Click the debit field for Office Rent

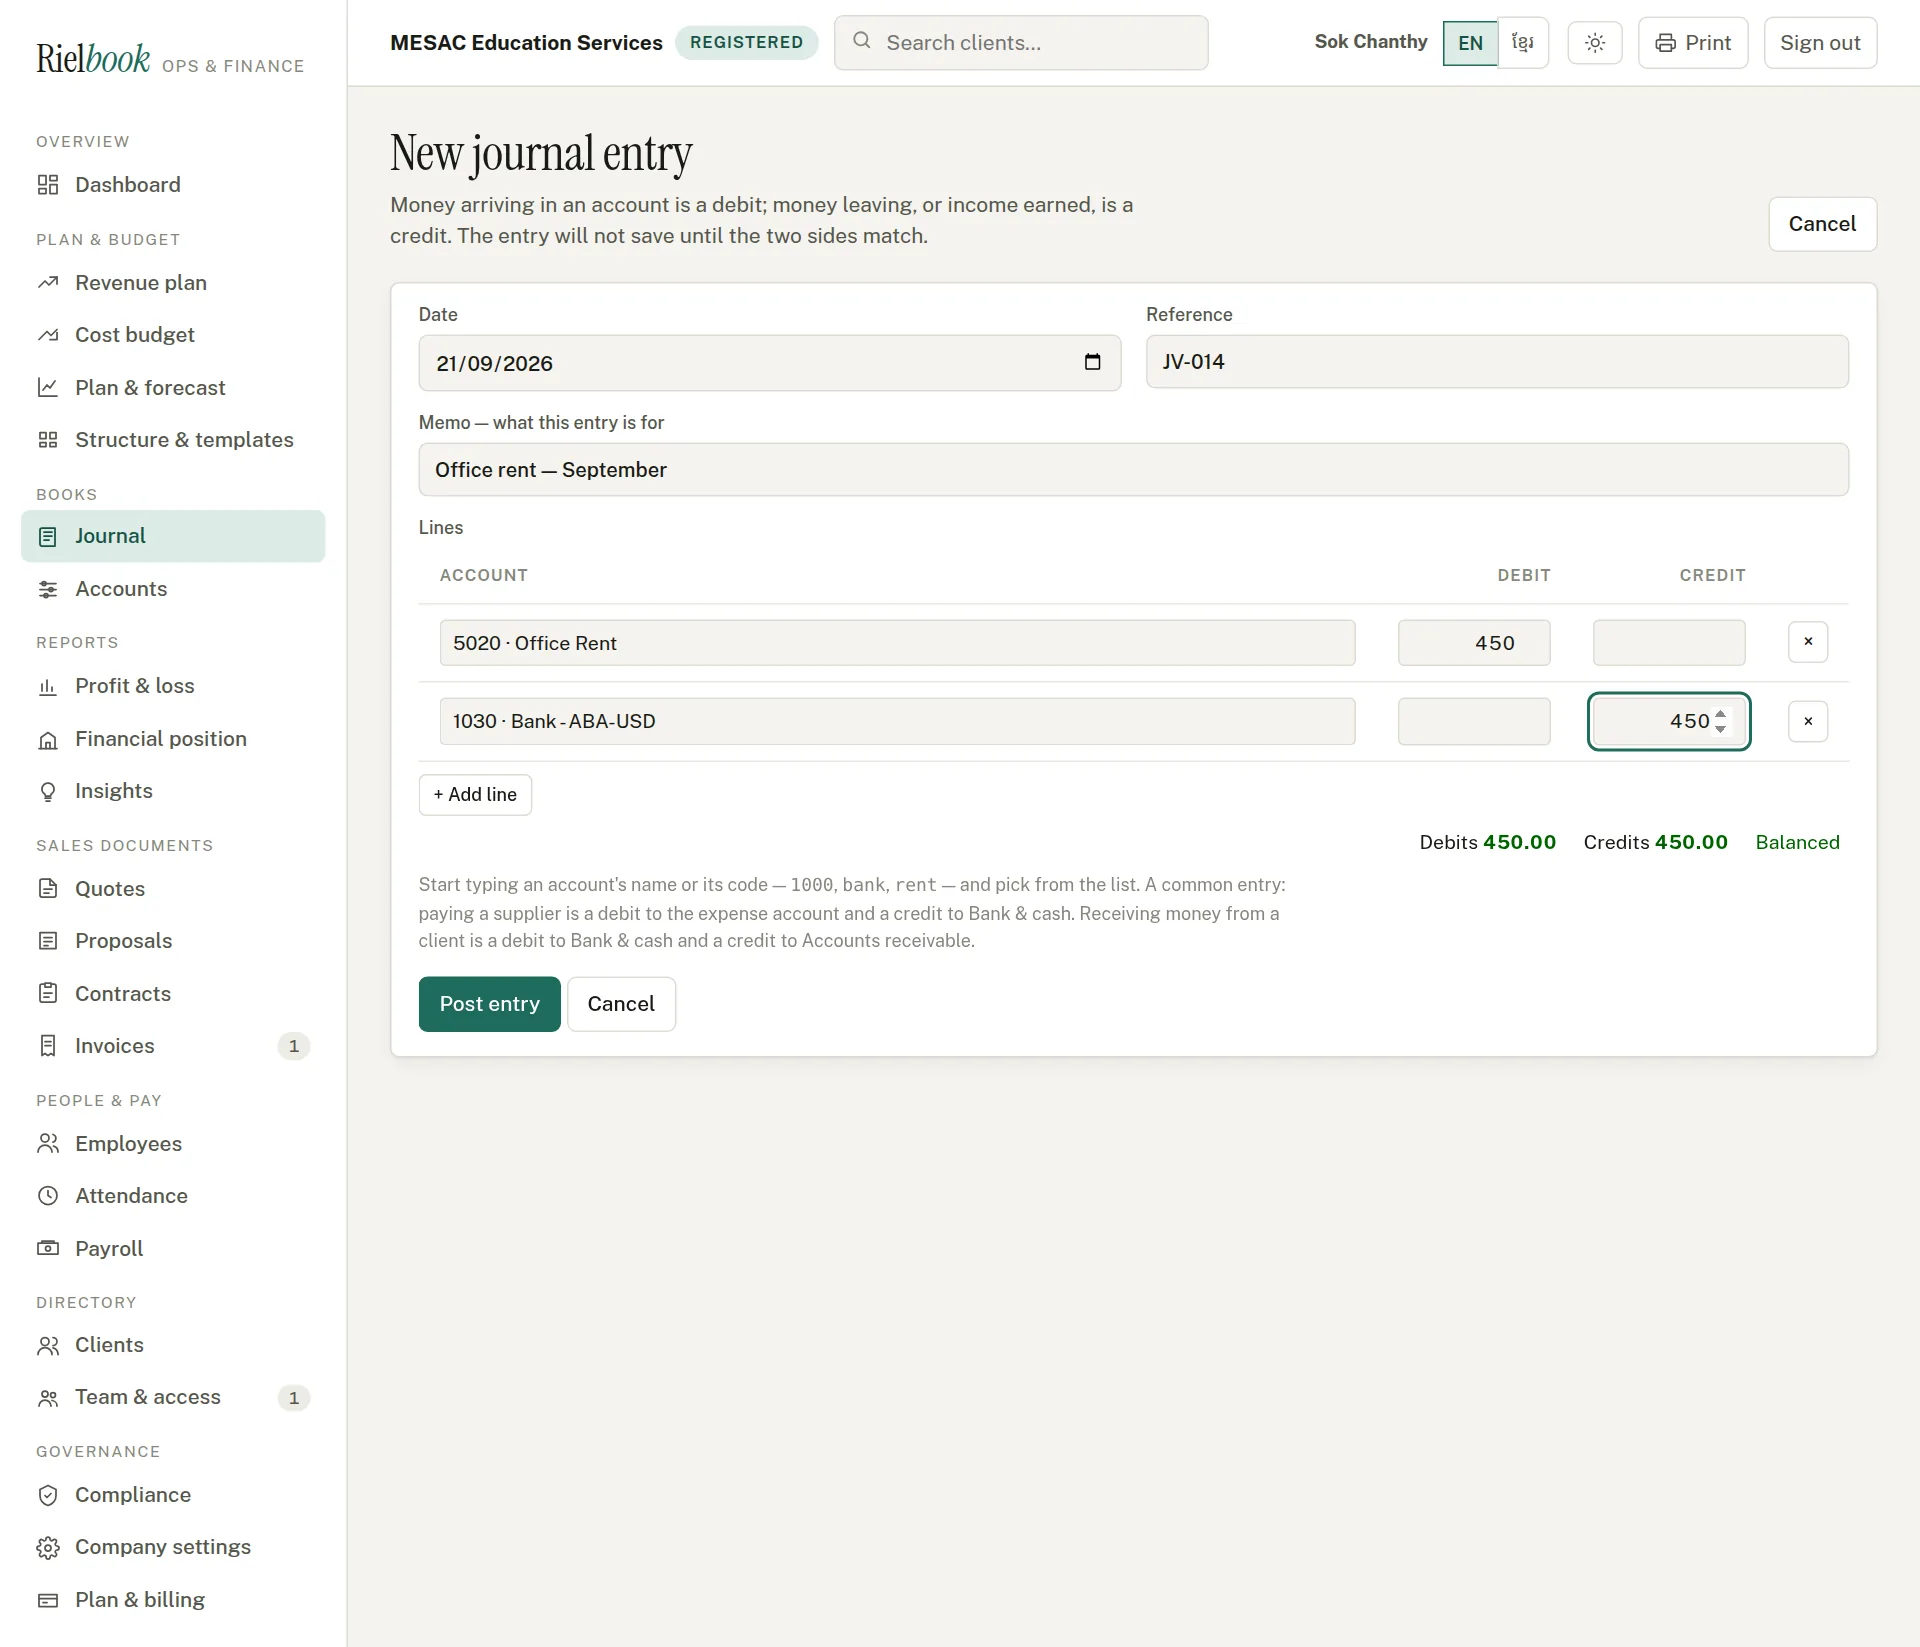1474,643
